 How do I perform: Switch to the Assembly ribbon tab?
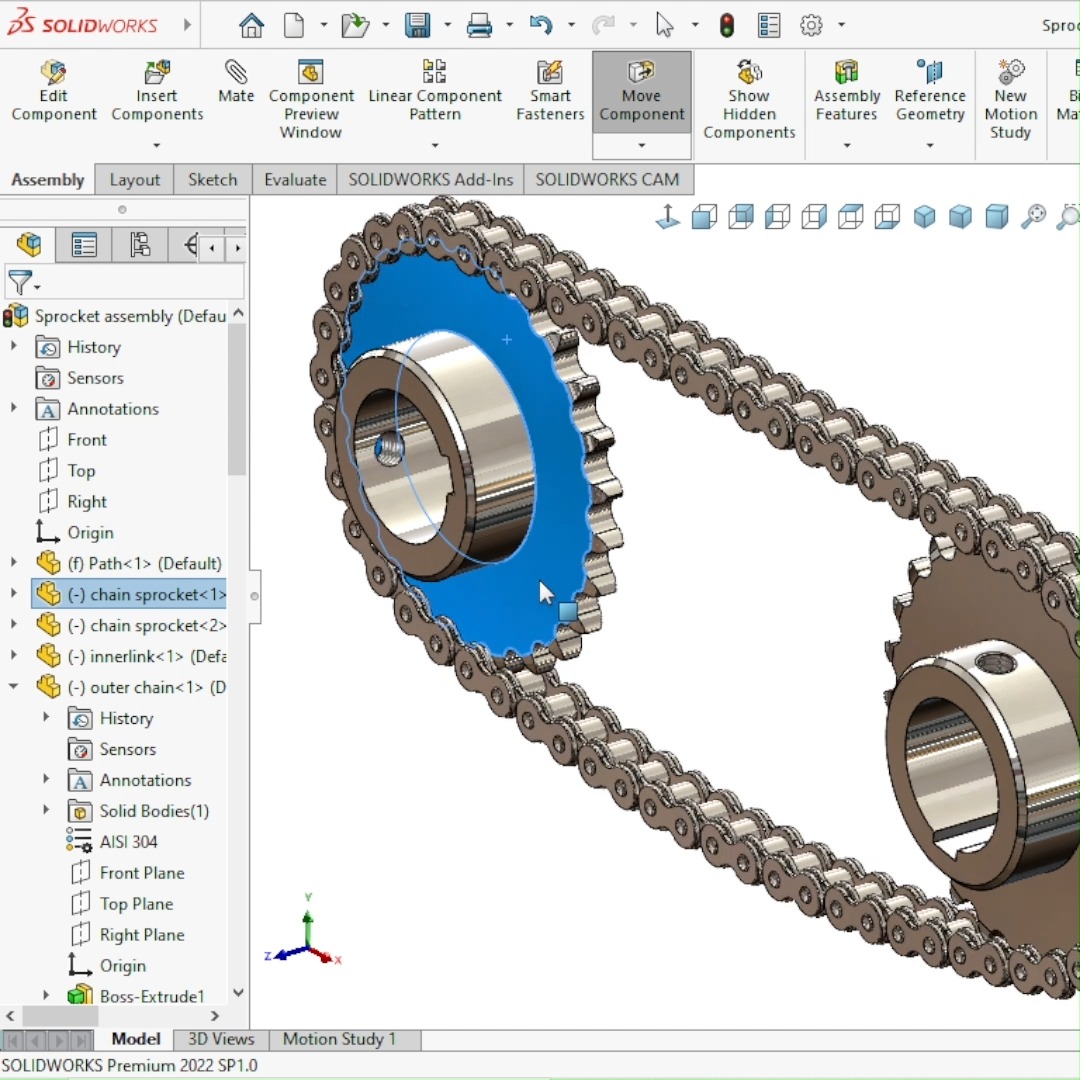(x=48, y=180)
